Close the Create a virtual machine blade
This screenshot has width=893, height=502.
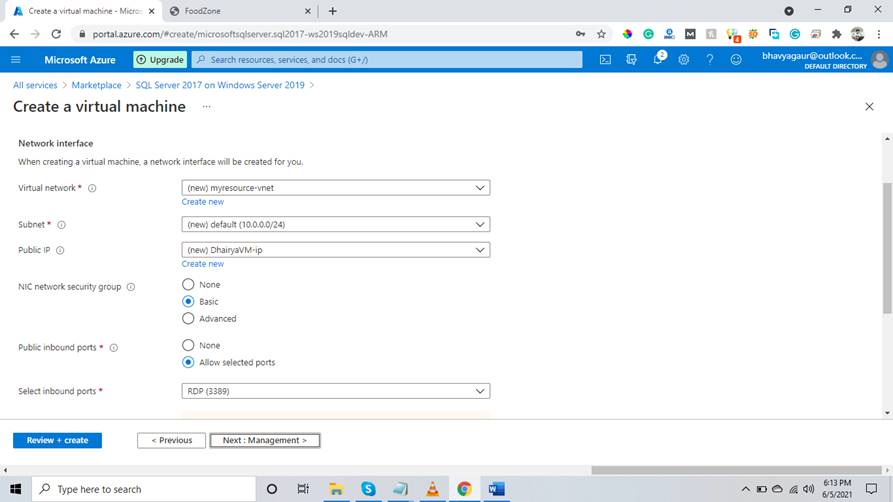point(869,107)
